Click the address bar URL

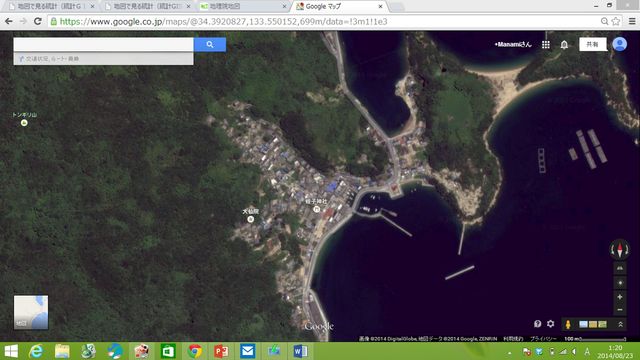[223, 22]
